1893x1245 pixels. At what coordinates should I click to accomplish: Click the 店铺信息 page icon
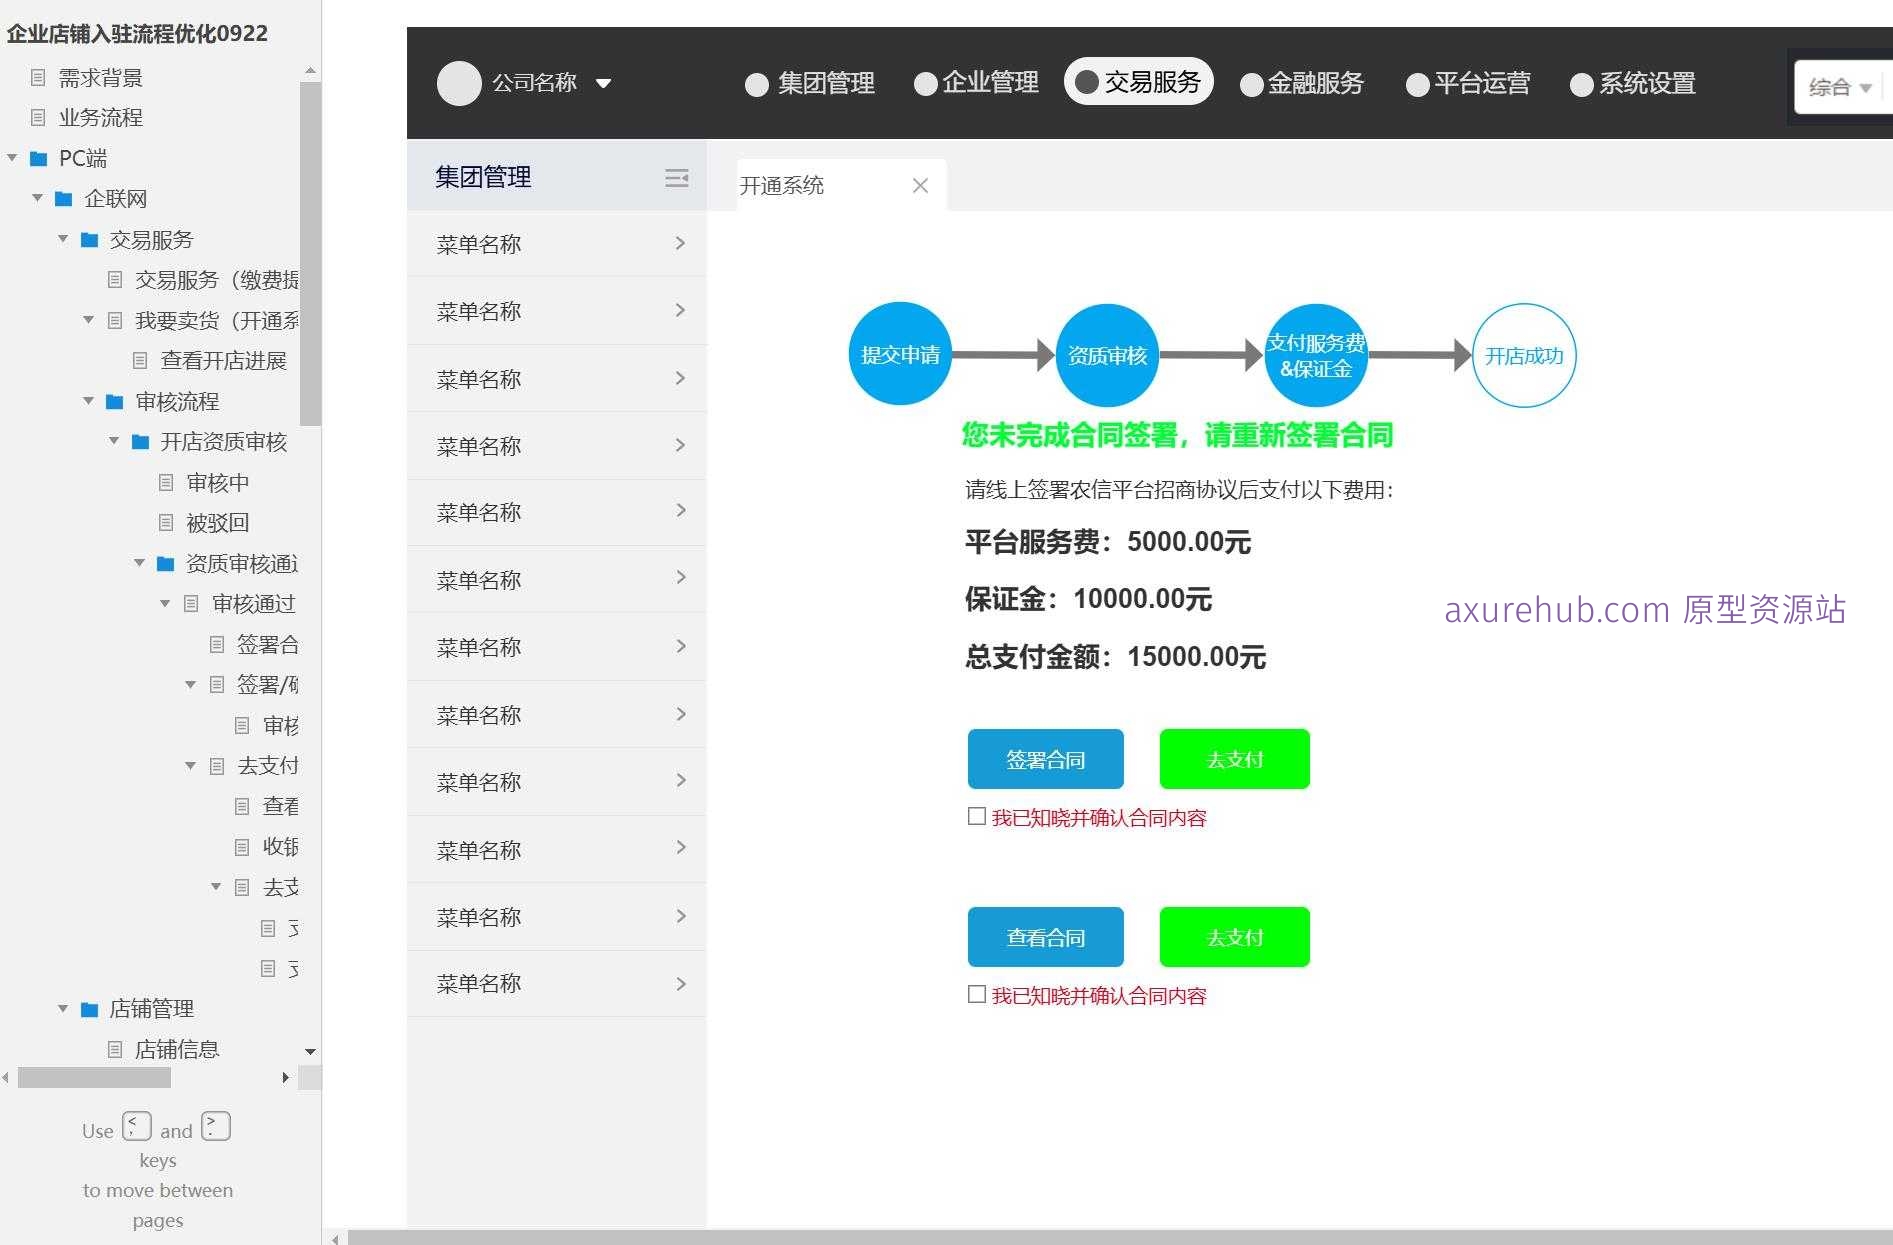115,1049
